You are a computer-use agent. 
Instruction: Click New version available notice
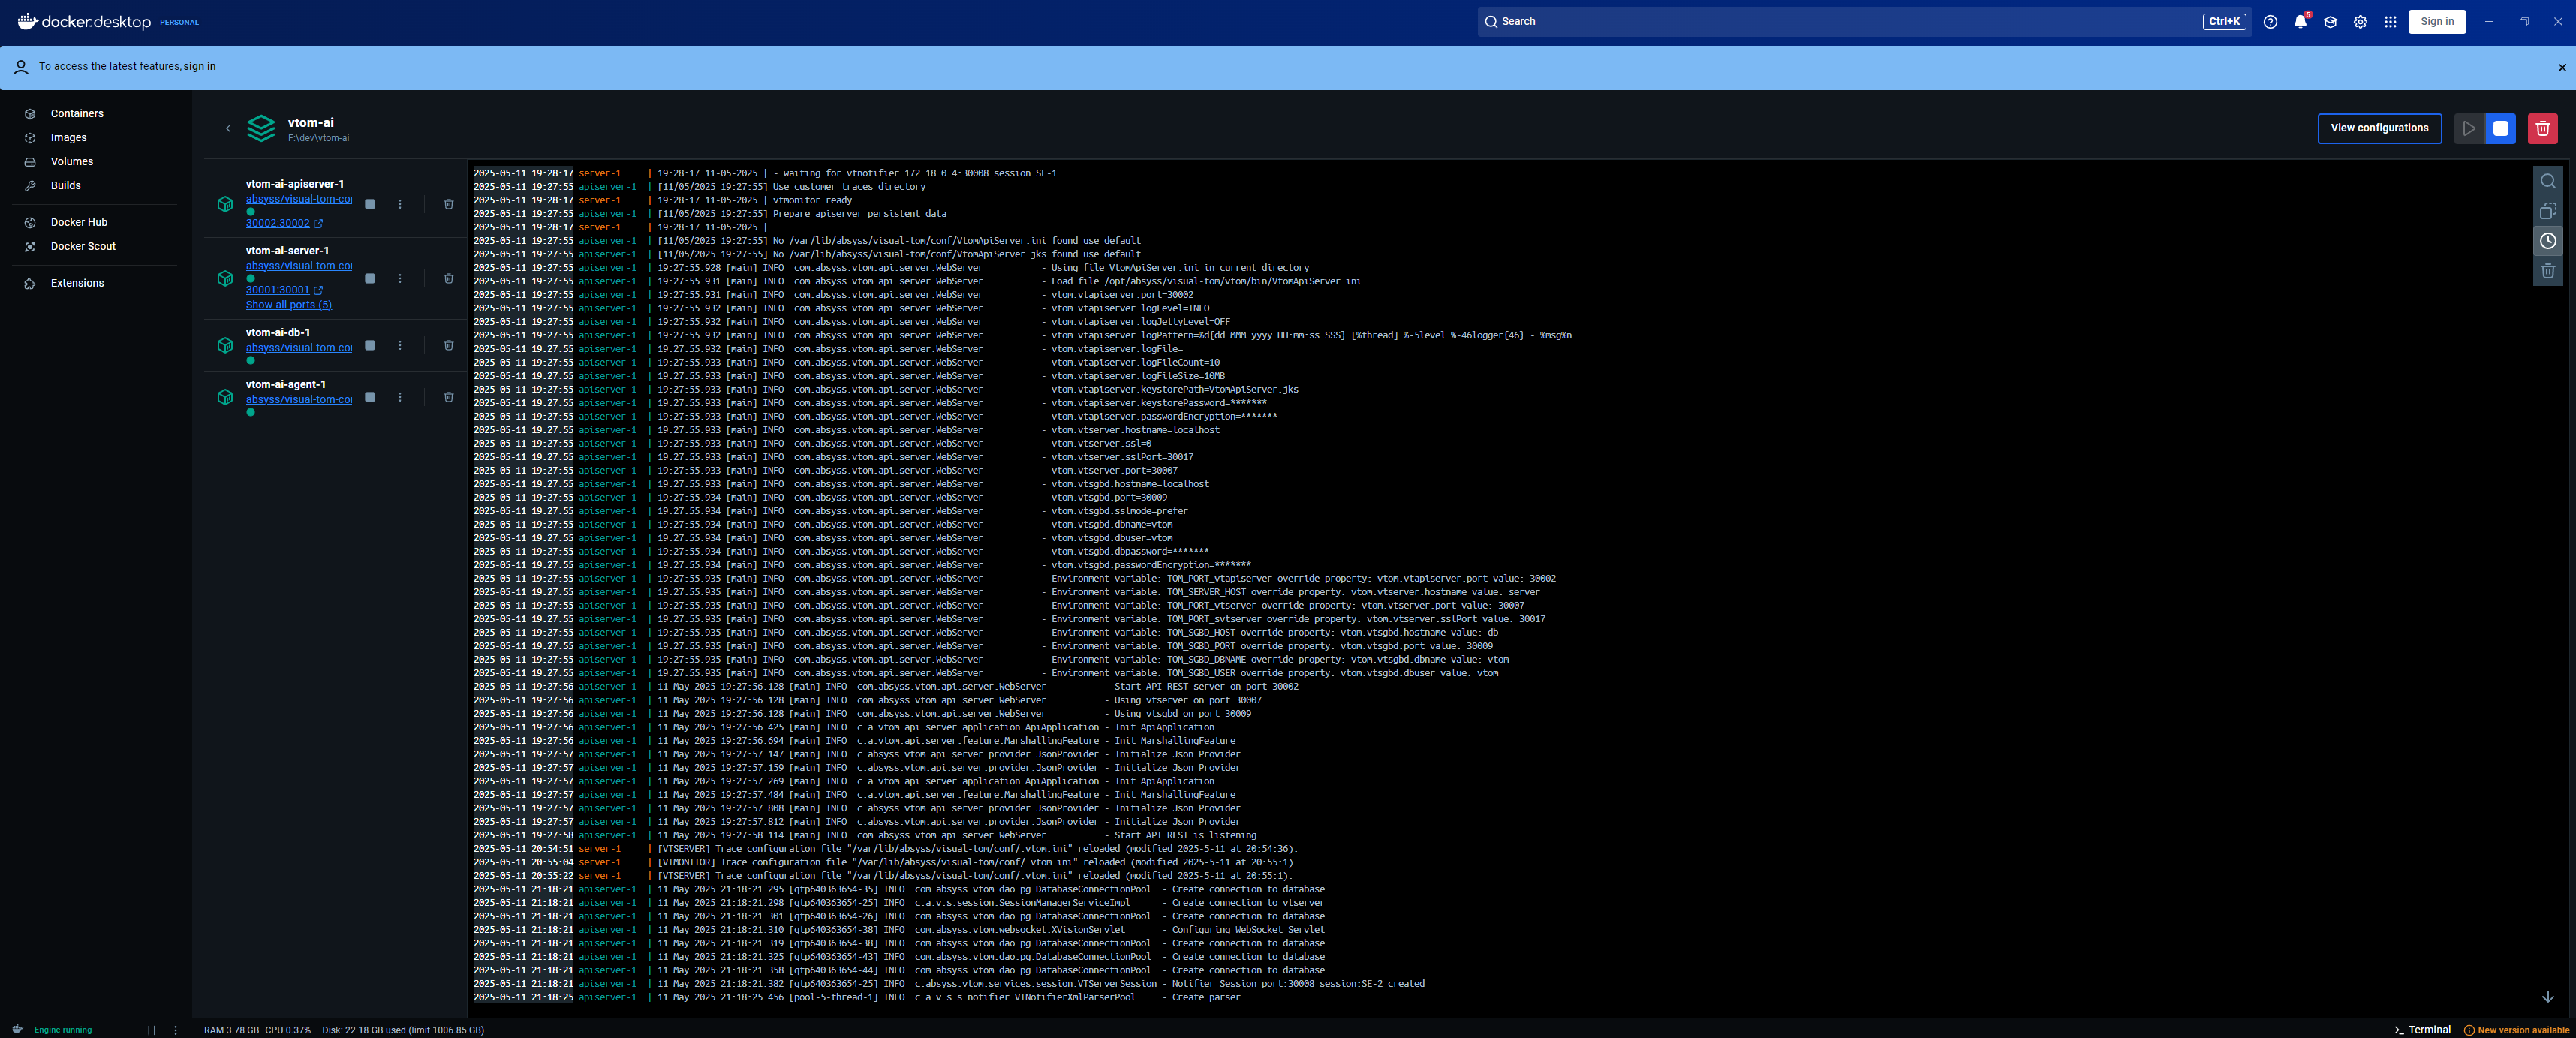(x=2516, y=1030)
